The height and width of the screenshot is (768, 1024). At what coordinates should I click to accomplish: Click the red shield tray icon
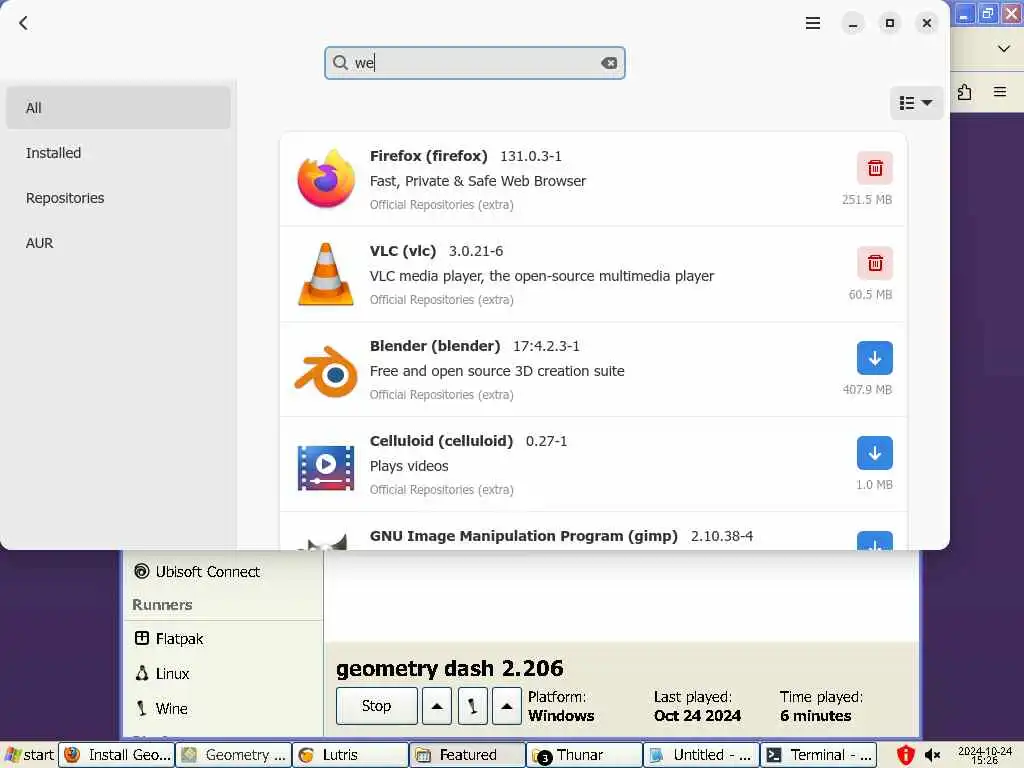coord(905,755)
